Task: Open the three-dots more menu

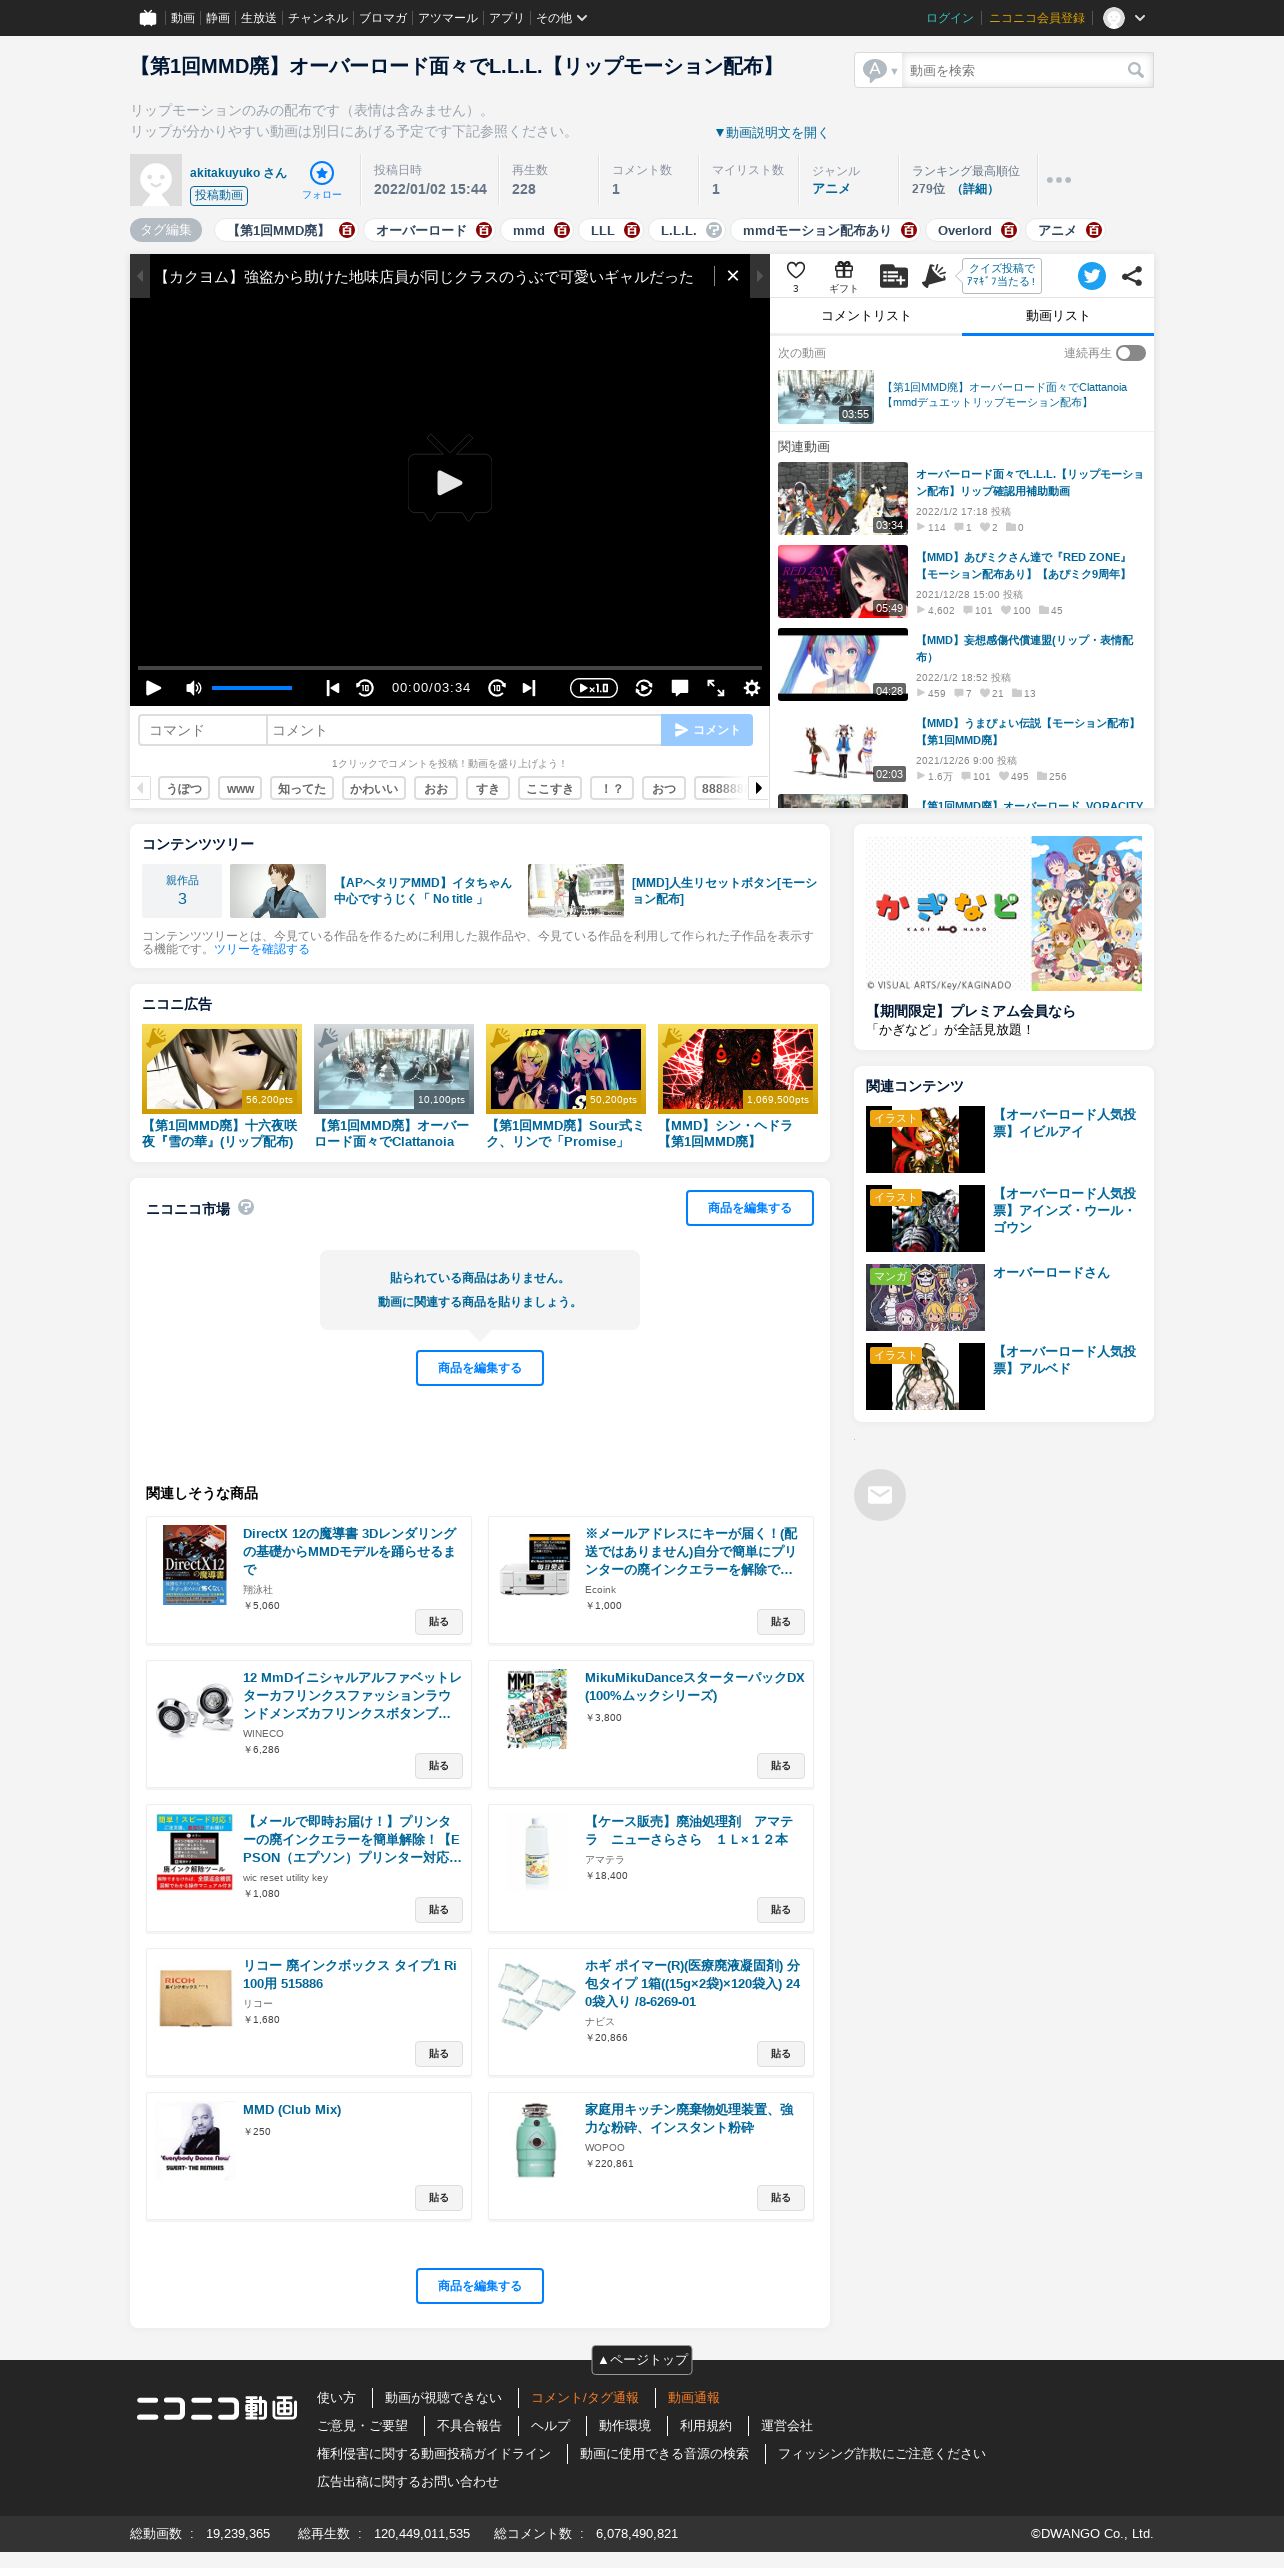Action: [x=1059, y=180]
